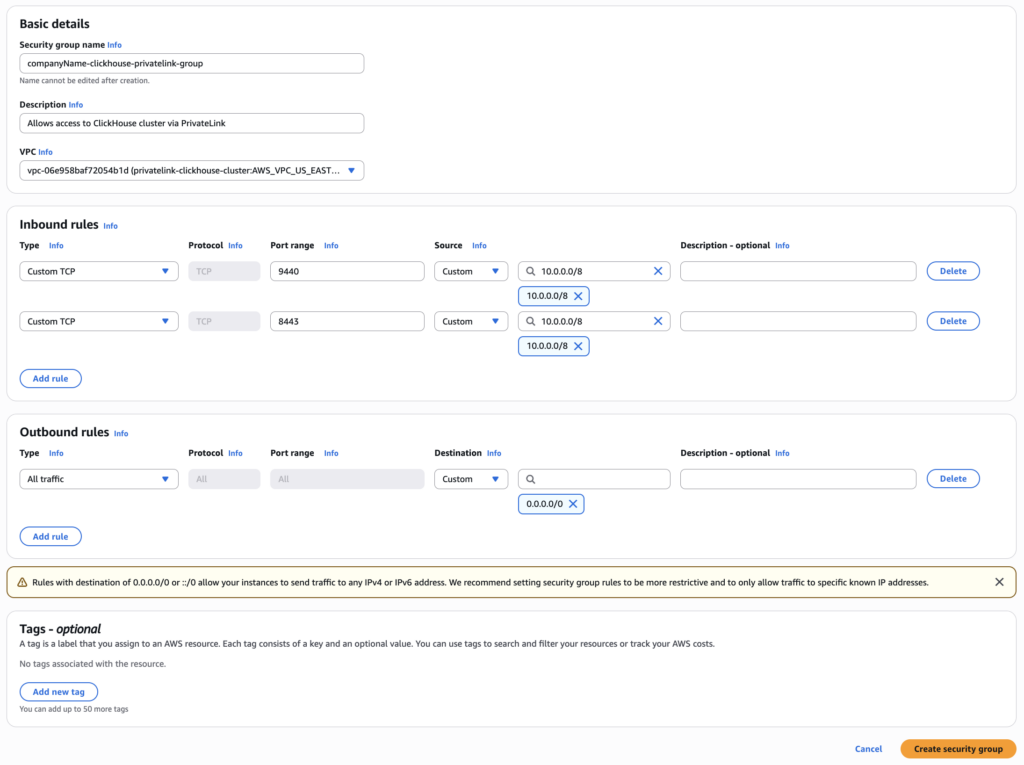Image resolution: width=1024 pixels, height=765 pixels.
Task: Clear the source search field for port 9440
Action: (658, 271)
